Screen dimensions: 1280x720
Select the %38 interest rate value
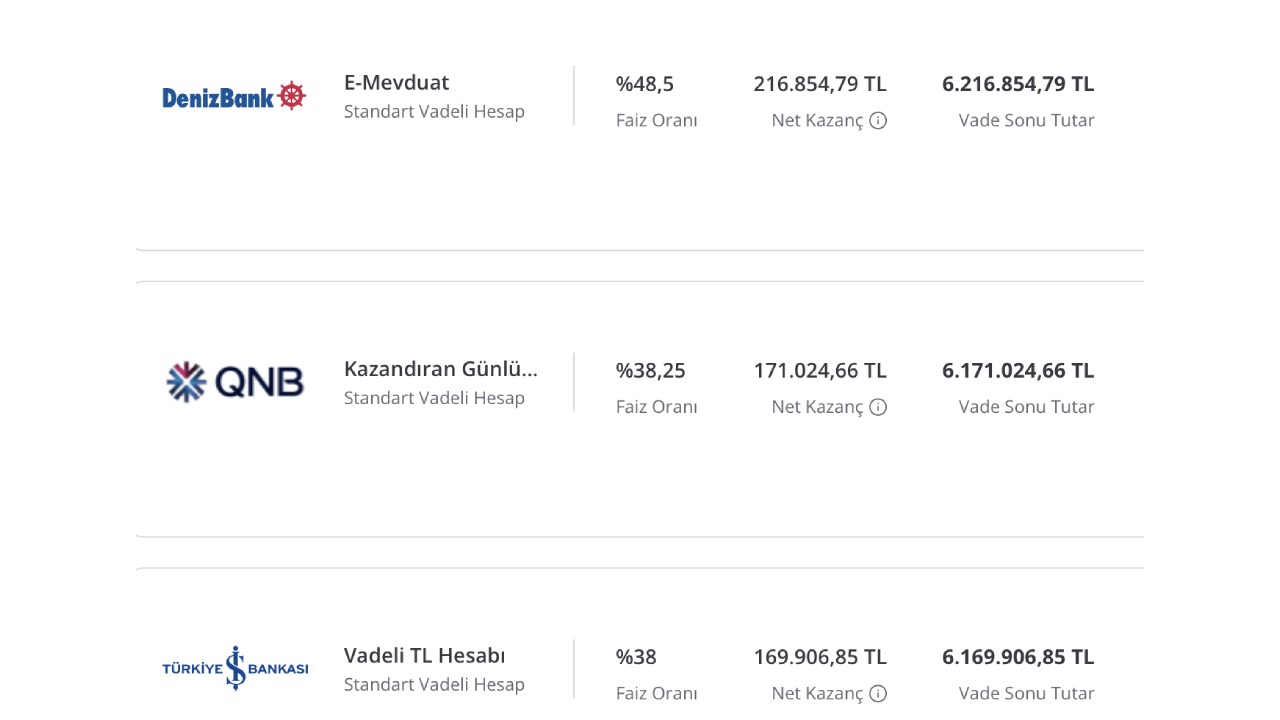636,657
